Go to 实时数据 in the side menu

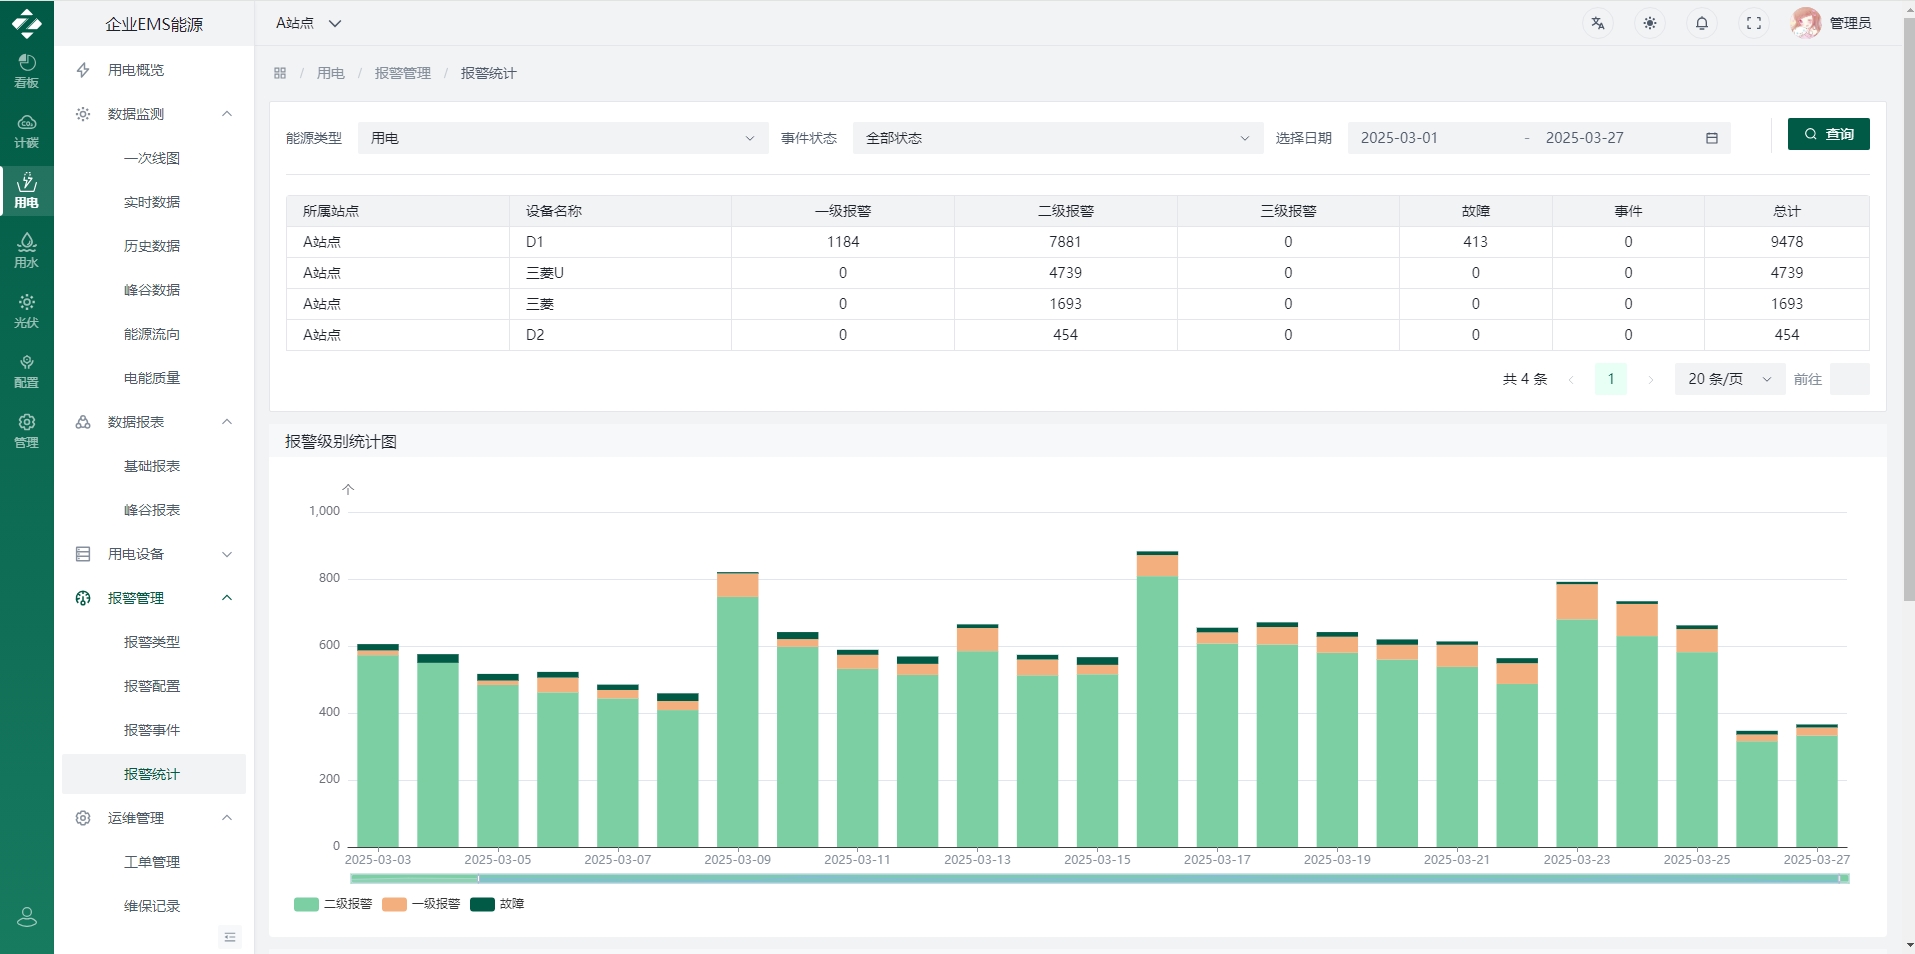point(152,202)
